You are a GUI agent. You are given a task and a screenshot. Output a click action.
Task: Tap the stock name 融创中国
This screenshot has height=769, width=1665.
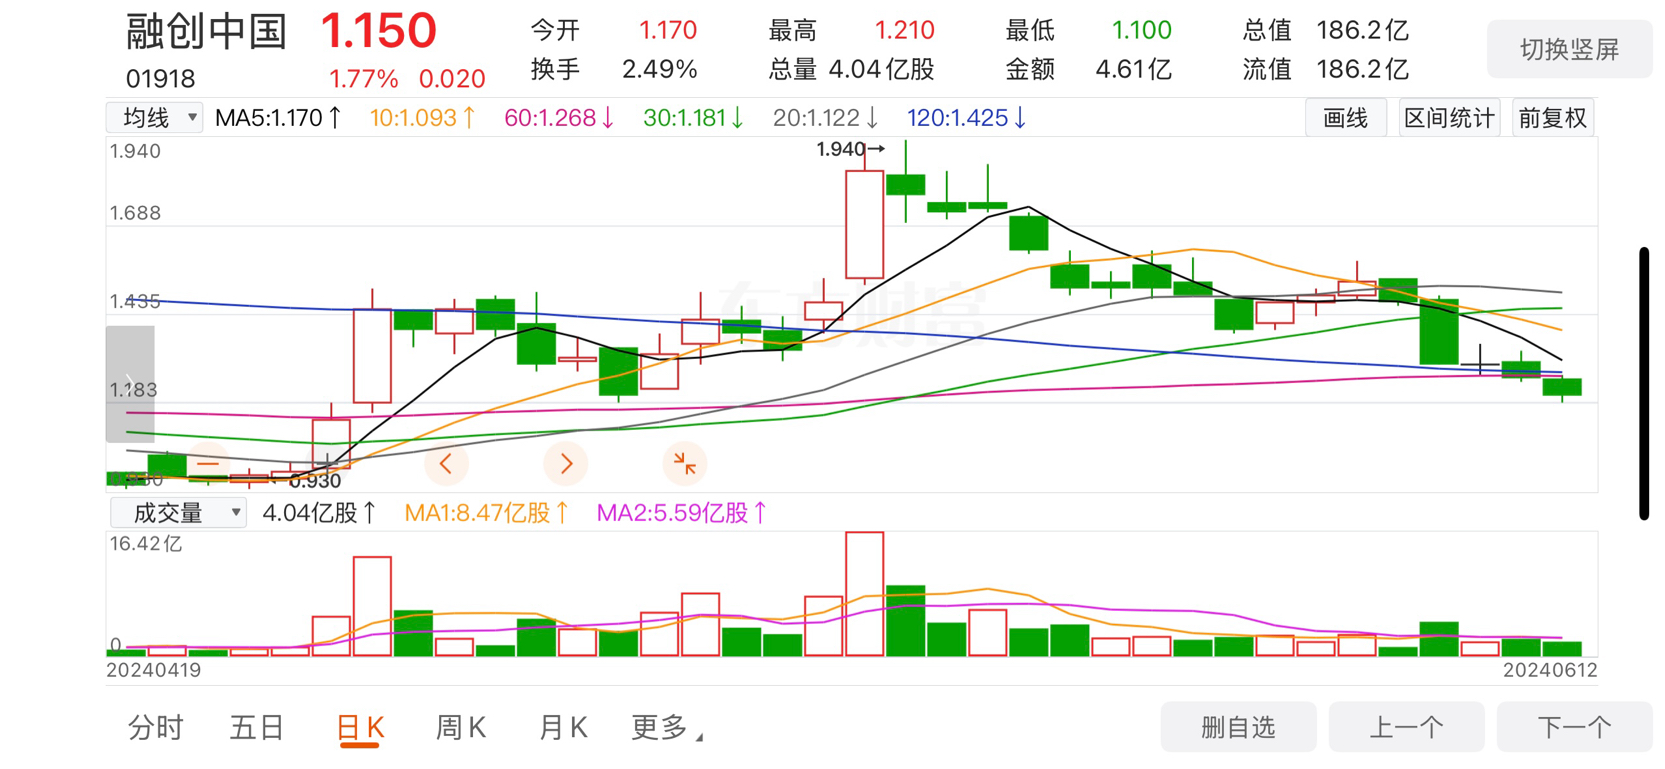[207, 32]
